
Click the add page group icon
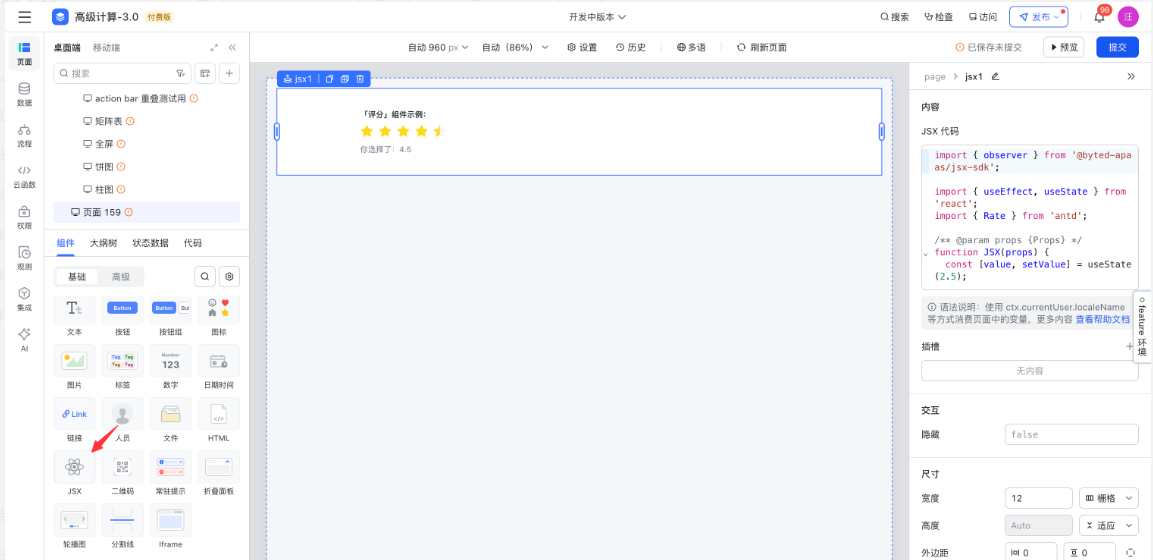(205, 73)
